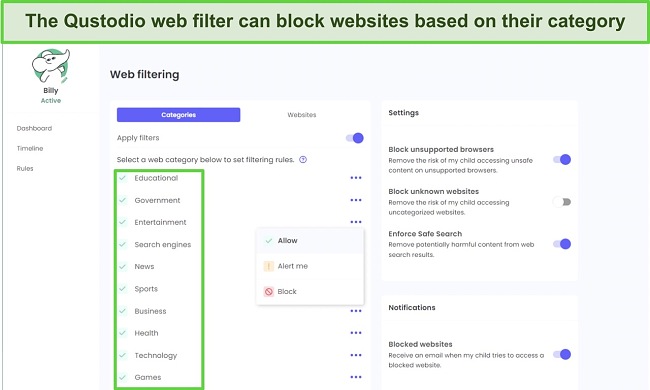The height and width of the screenshot is (390, 650).
Task: Click the Games category label
Action: click(x=148, y=377)
